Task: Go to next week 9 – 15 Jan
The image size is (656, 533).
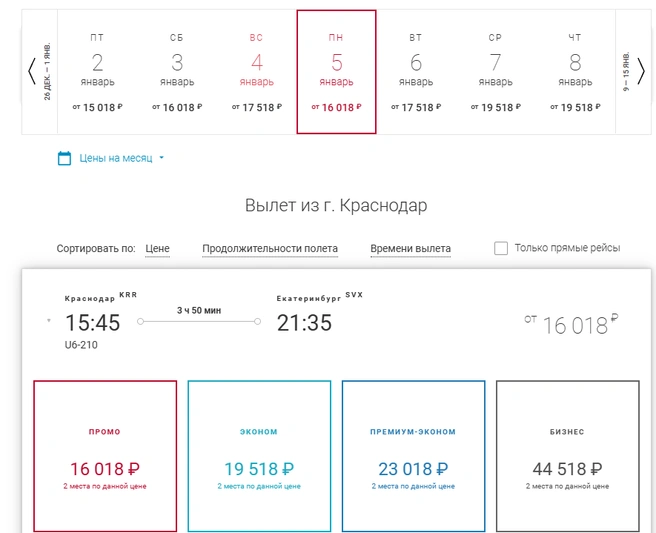Action: click(633, 72)
